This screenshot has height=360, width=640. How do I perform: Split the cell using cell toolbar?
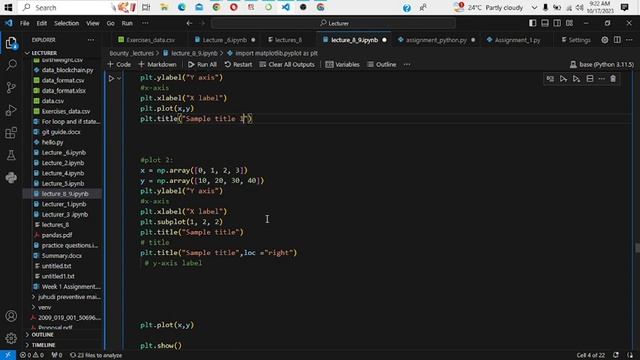pyautogui.click(x=590, y=79)
